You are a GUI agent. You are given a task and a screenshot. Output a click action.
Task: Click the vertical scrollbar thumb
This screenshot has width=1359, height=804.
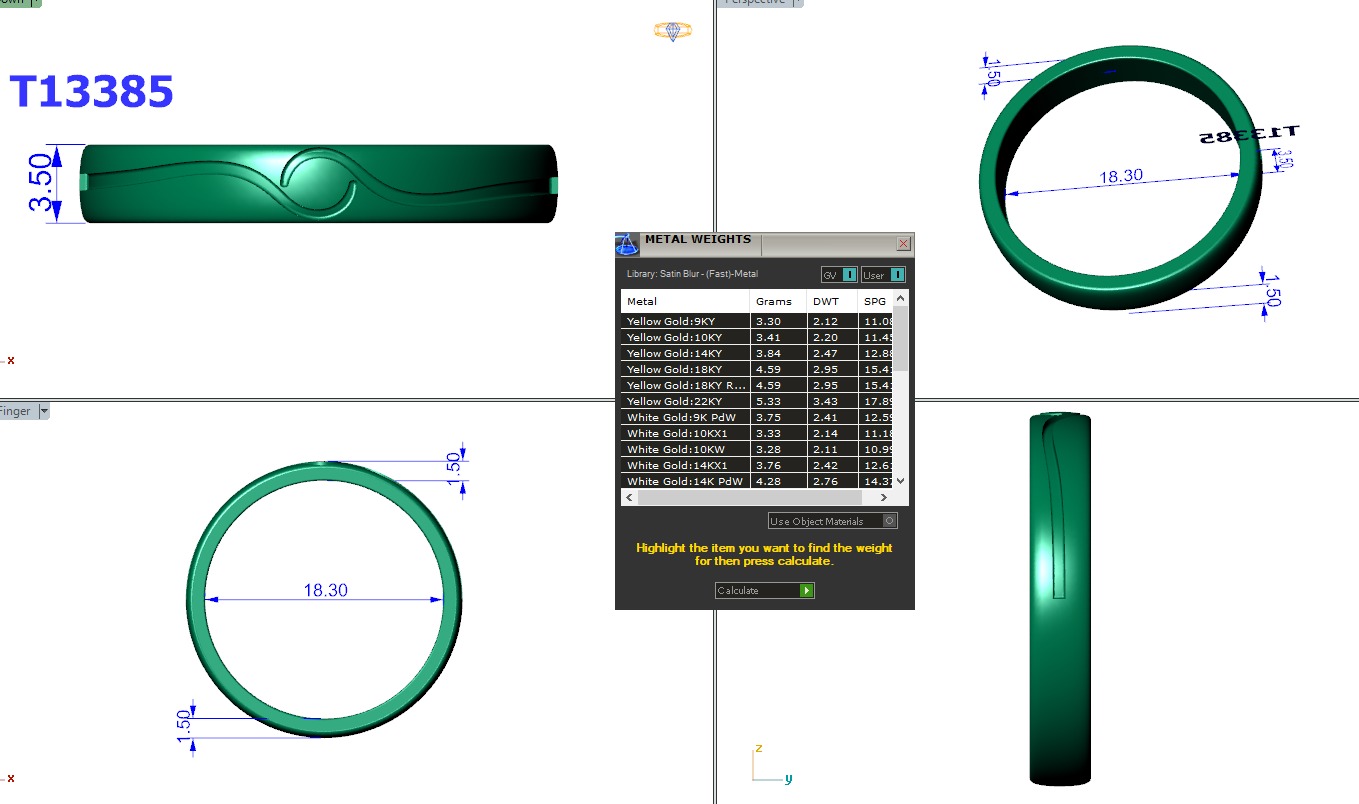pyautogui.click(x=900, y=337)
